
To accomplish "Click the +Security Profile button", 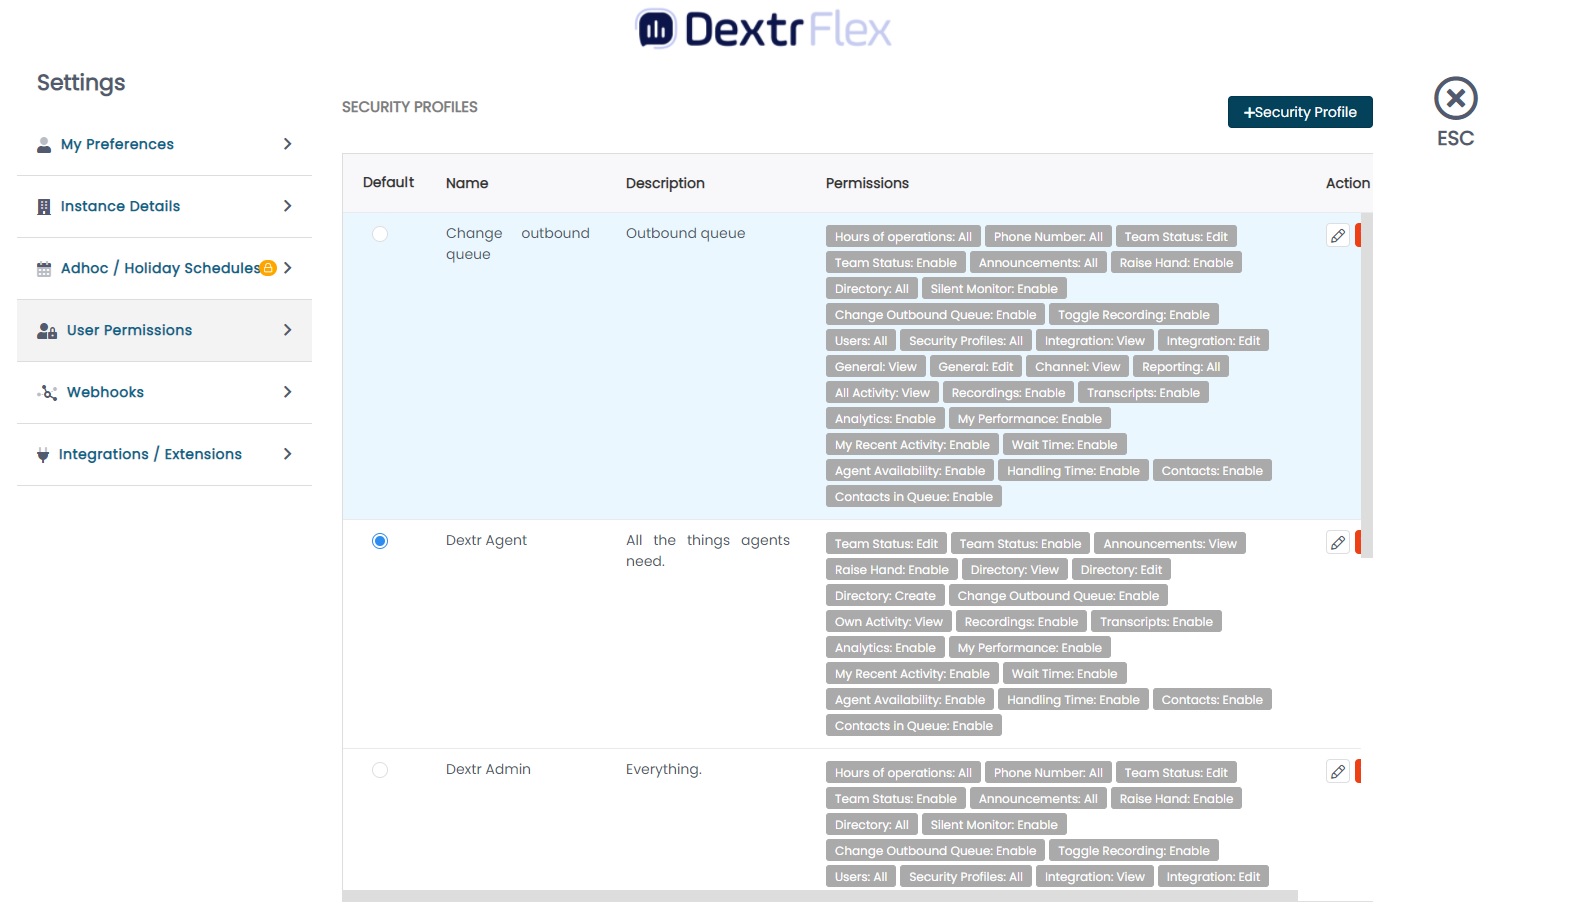I will pyautogui.click(x=1300, y=112).
